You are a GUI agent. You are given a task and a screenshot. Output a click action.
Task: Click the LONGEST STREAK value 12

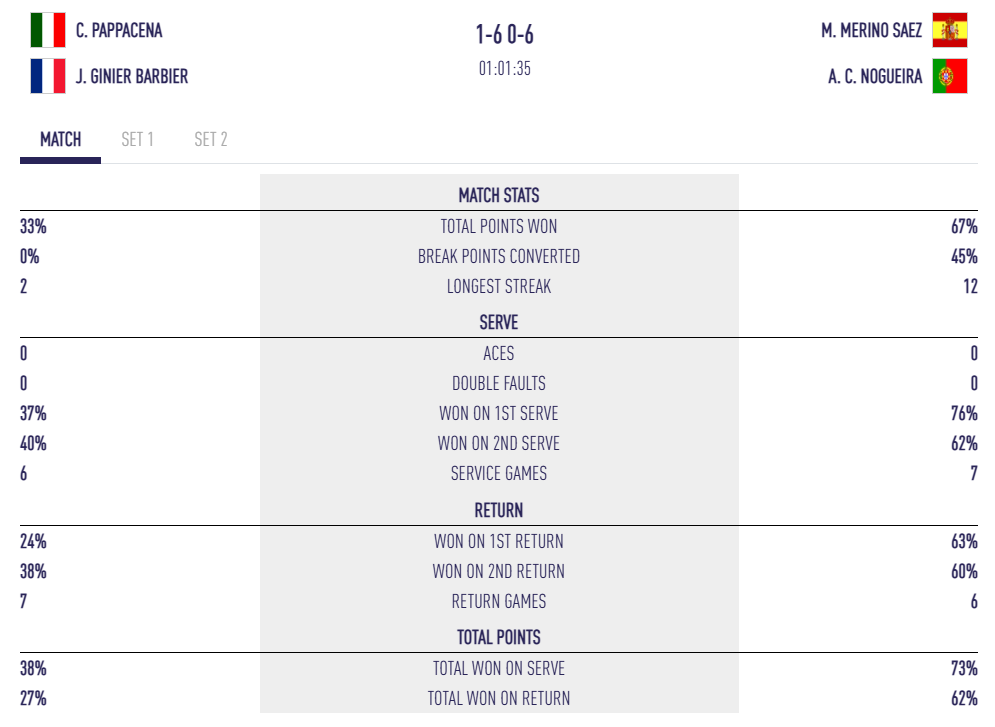tap(968, 286)
